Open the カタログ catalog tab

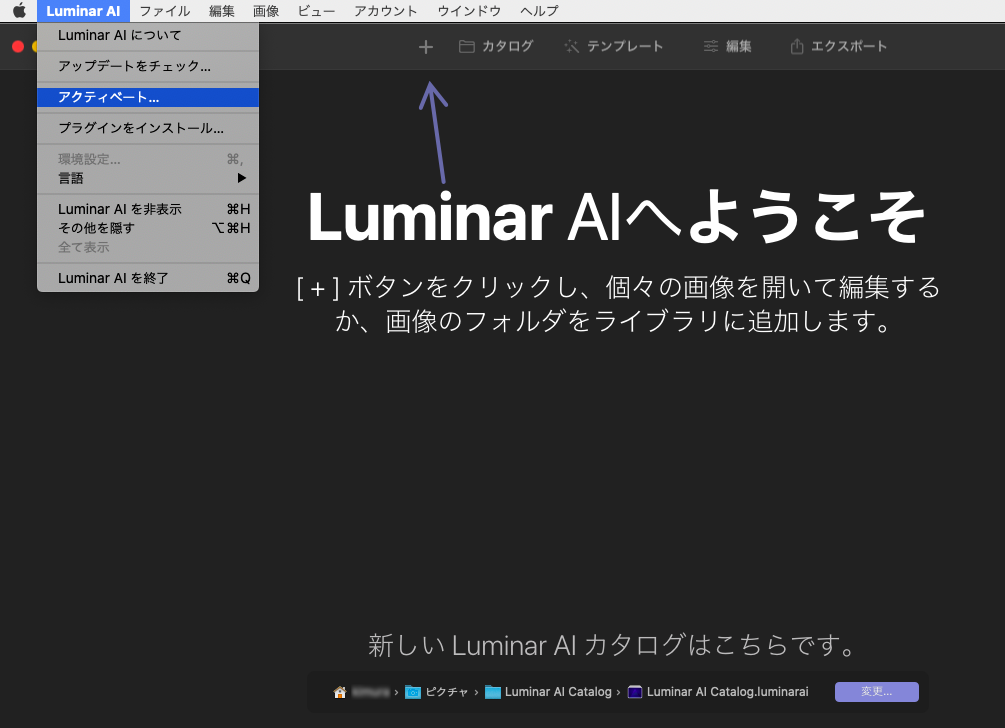(x=496, y=46)
